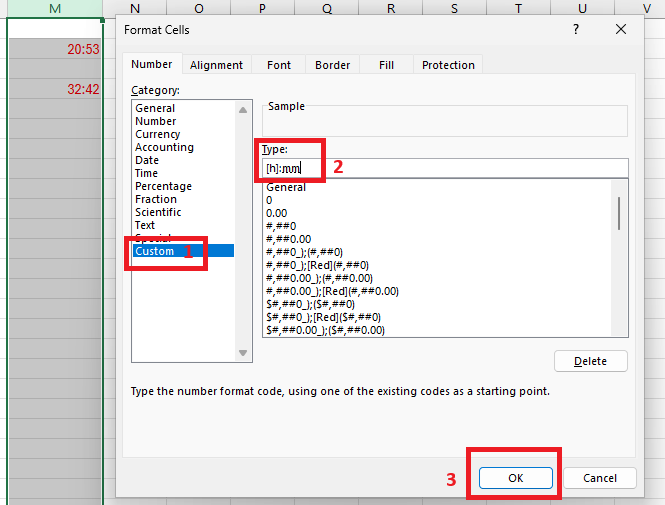
Task: Select format code 0
Action: [x=437, y=200]
